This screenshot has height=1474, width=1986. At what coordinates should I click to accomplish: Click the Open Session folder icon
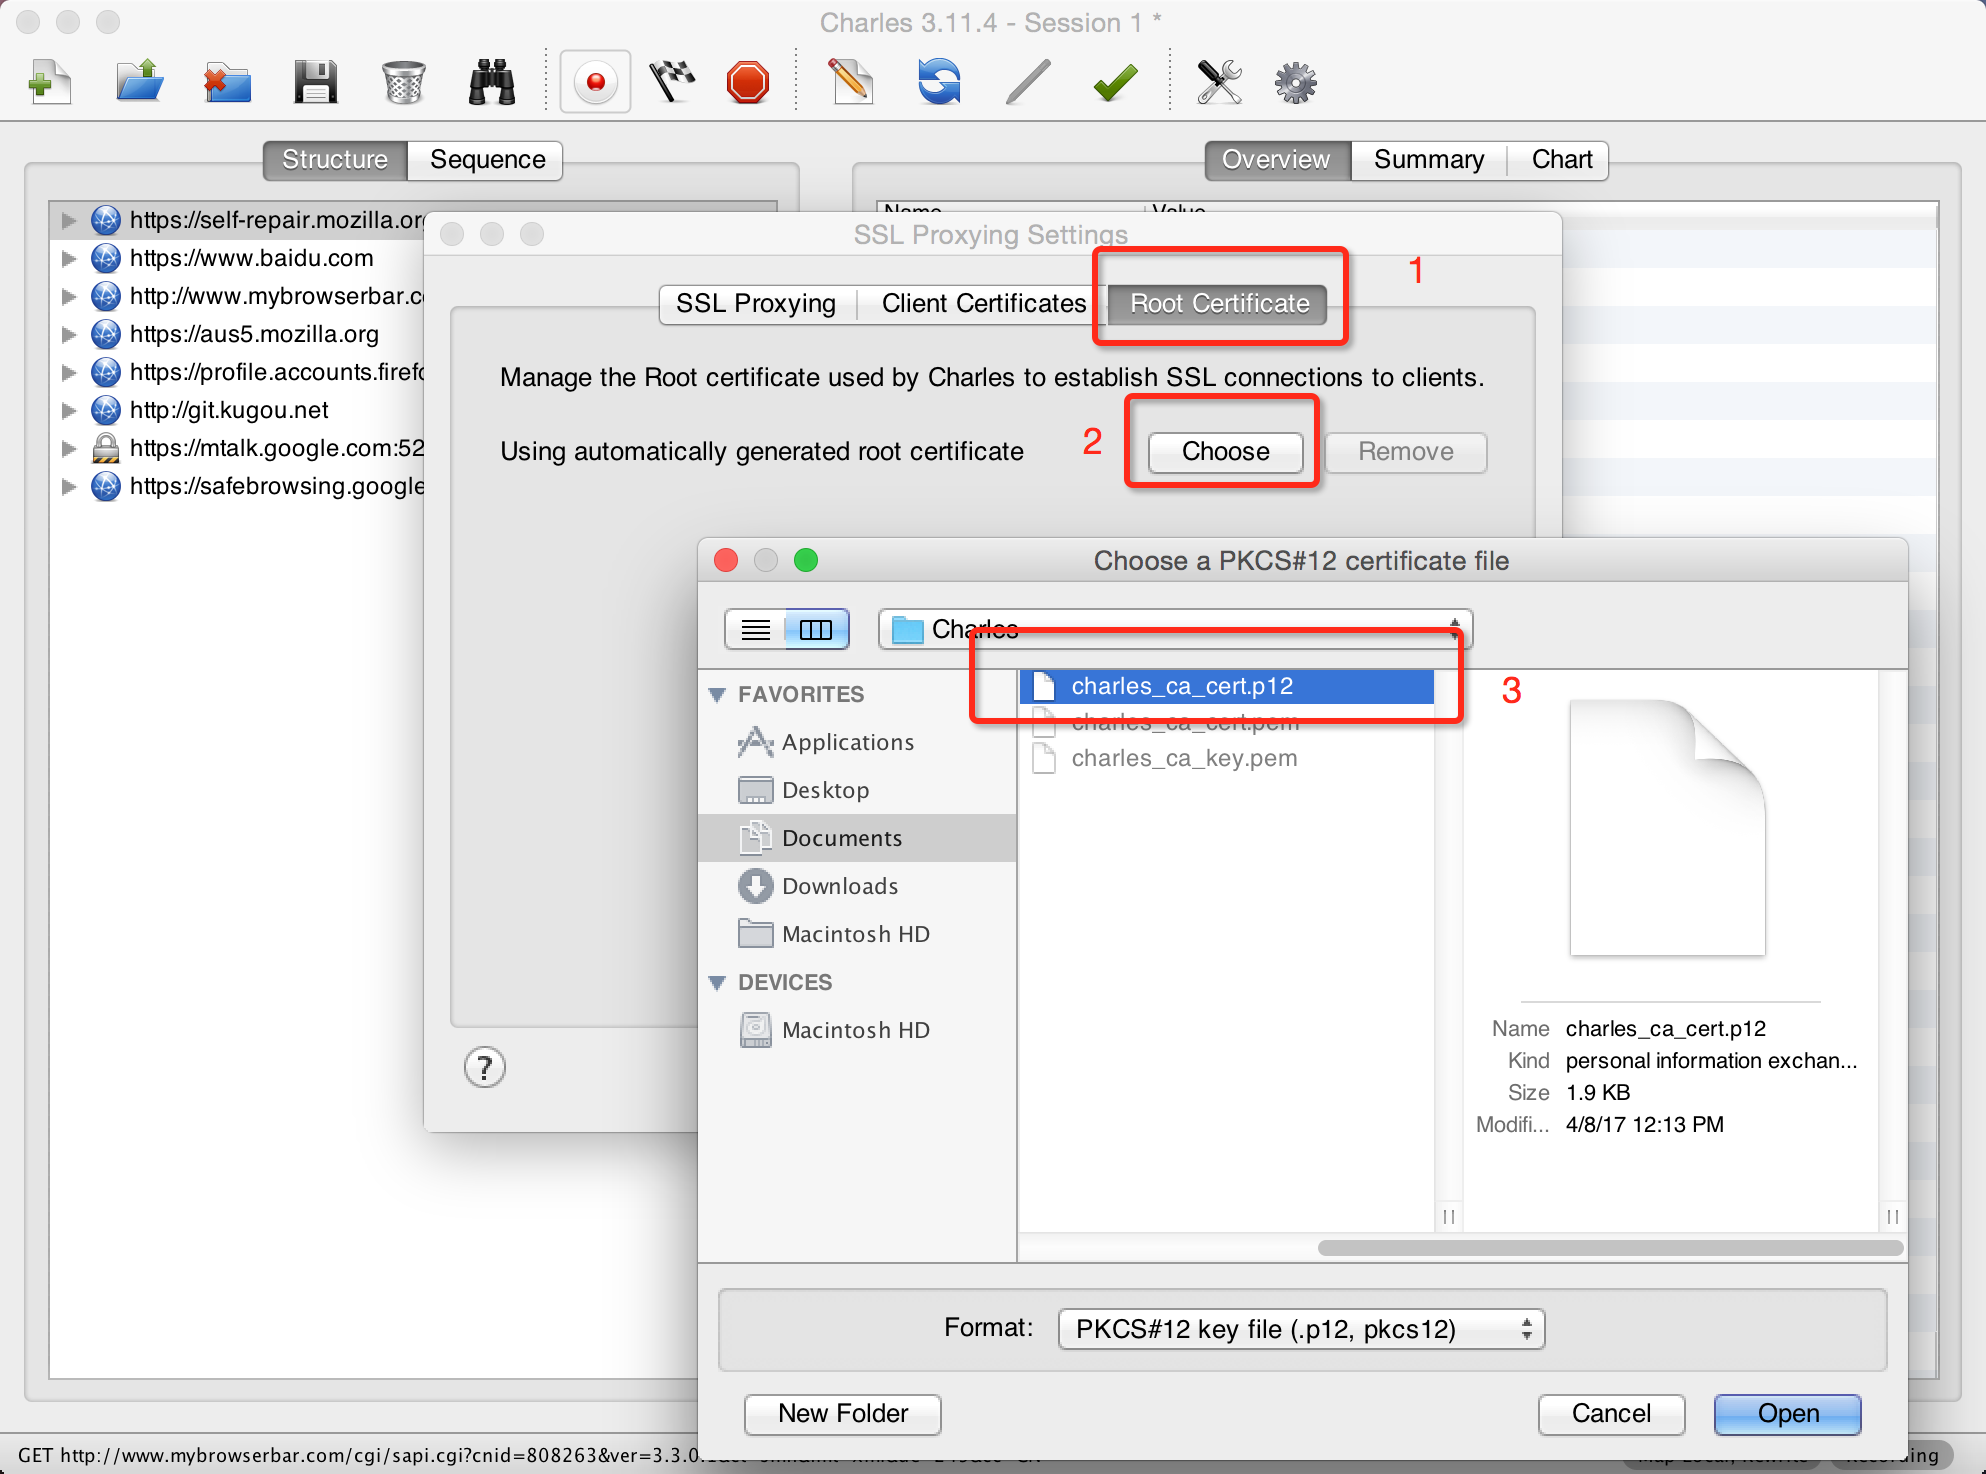[139, 82]
